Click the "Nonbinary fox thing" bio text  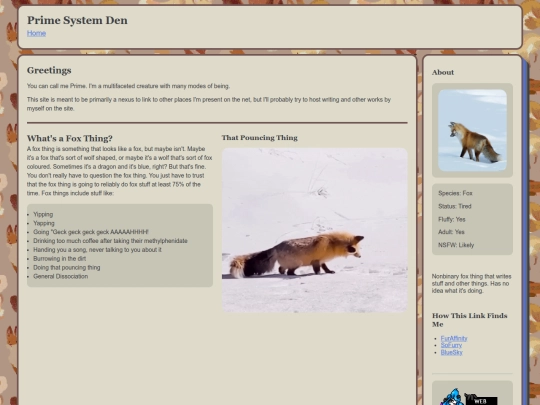[471, 283]
